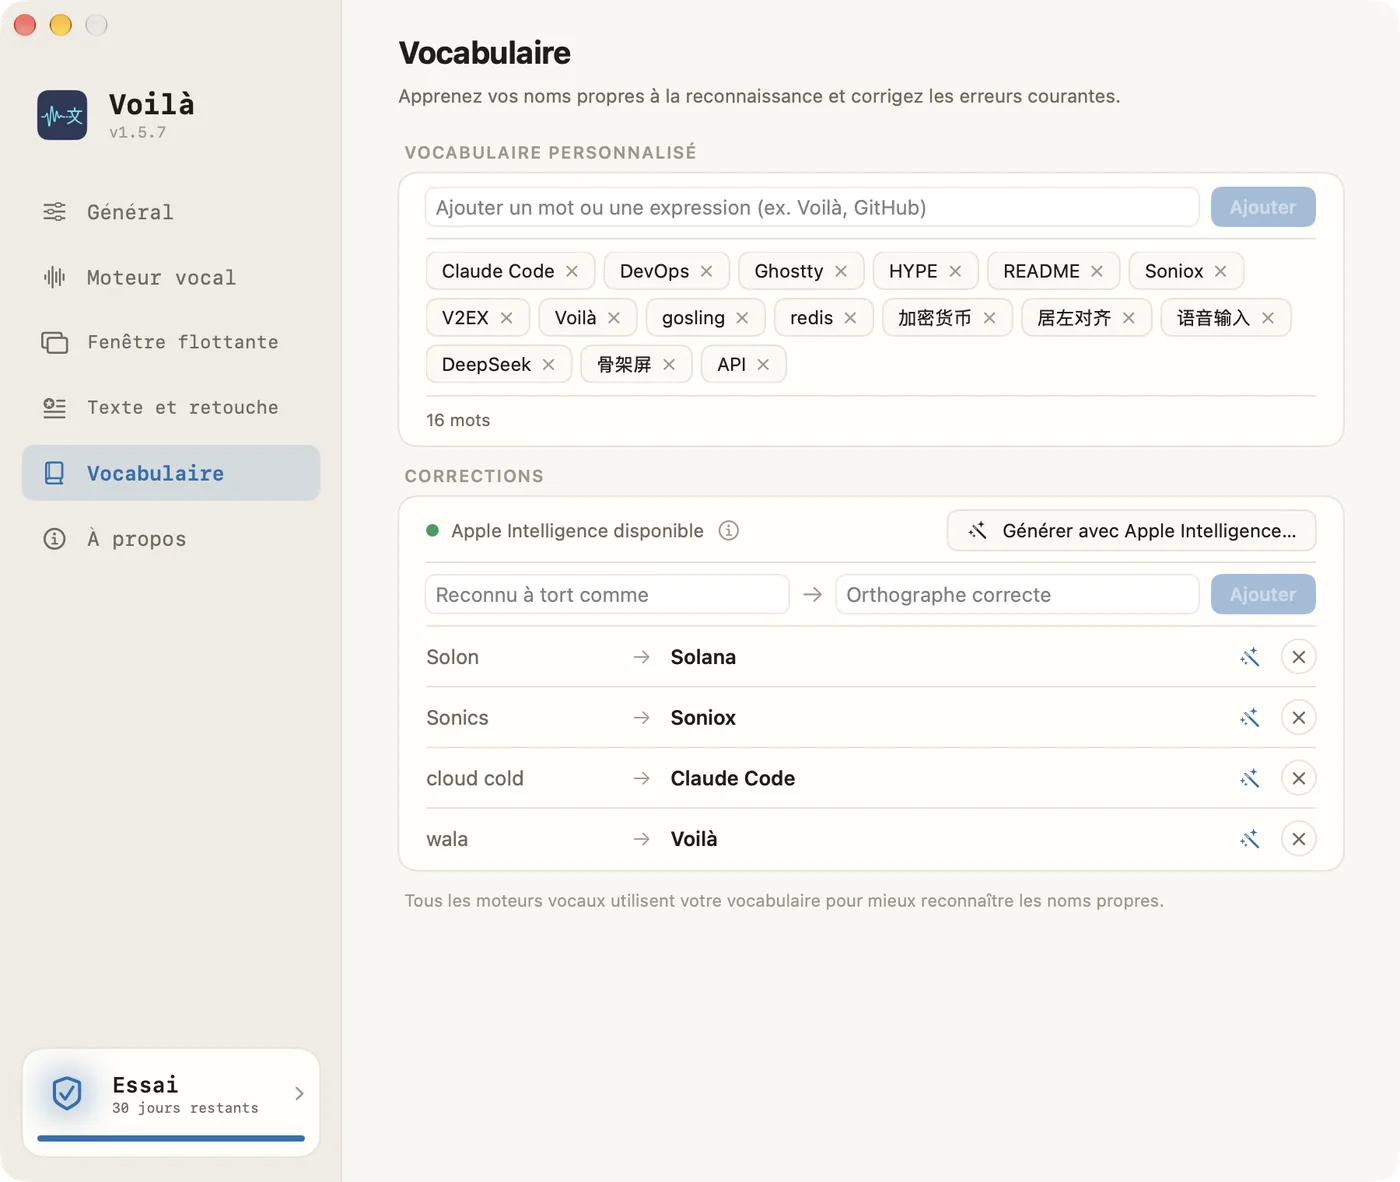This screenshot has width=1400, height=1182.
Task: Focus the add word or expression field
Action: [812, 207]
